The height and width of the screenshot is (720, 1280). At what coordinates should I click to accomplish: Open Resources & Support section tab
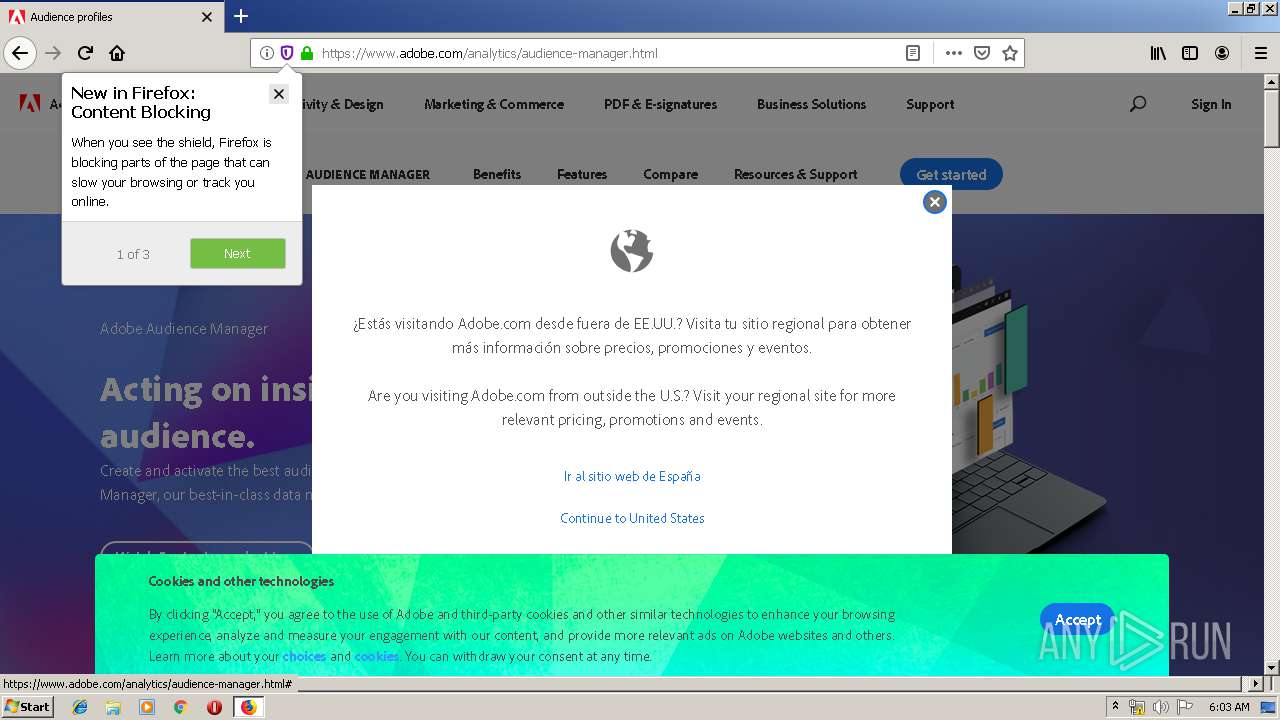coord(796,174)
